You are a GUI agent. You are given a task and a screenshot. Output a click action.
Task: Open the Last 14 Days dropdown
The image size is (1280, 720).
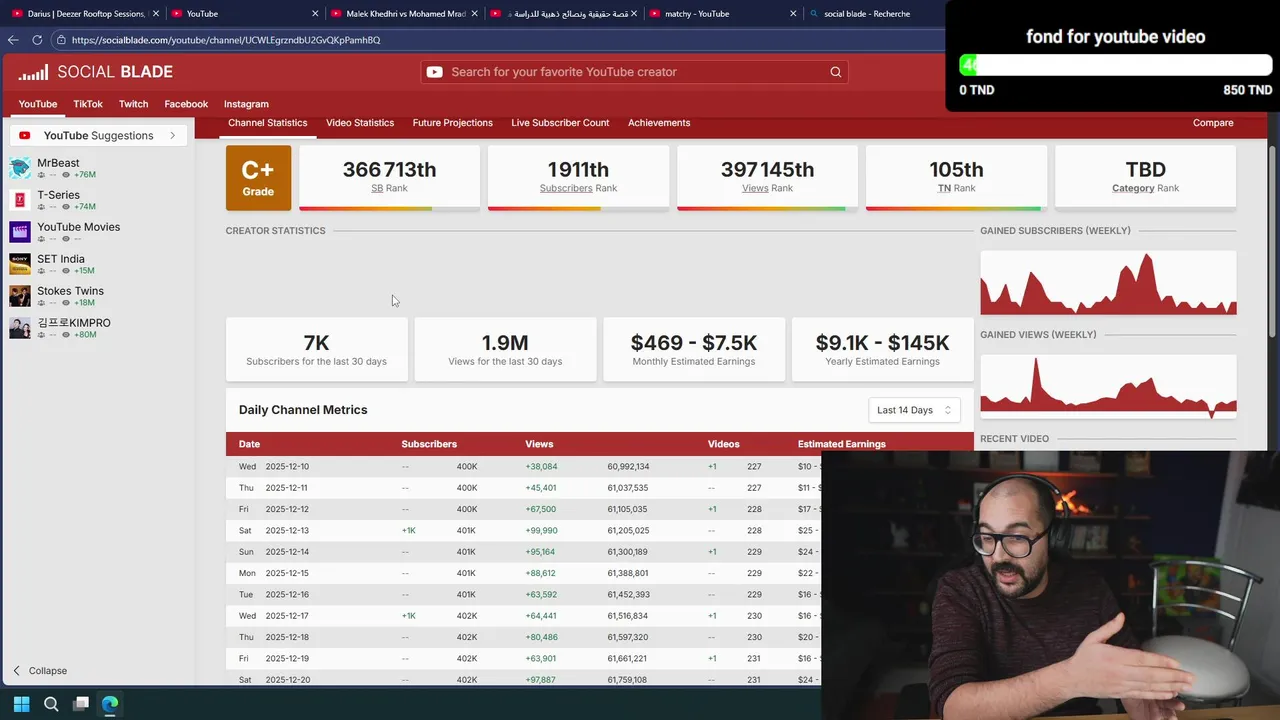[914, 410]
